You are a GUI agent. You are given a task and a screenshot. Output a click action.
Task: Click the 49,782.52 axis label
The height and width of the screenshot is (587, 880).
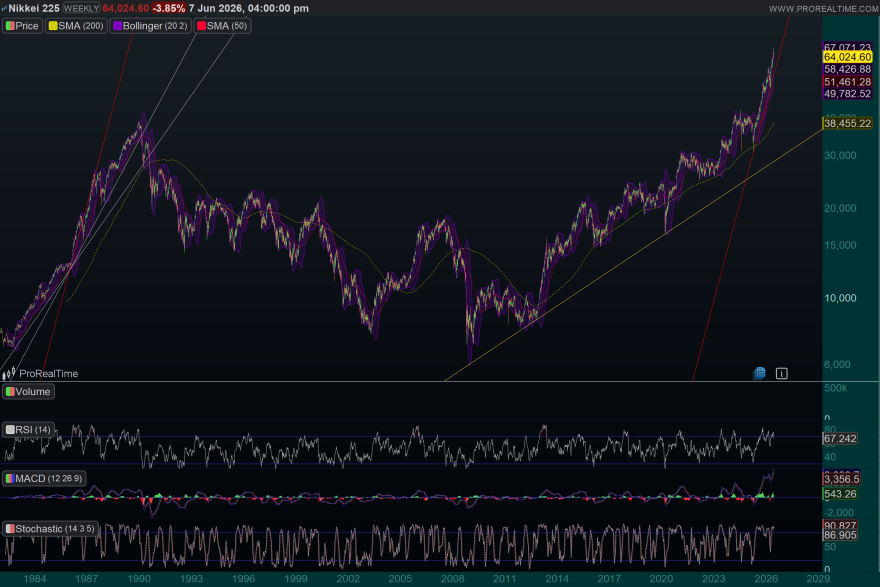847,94
